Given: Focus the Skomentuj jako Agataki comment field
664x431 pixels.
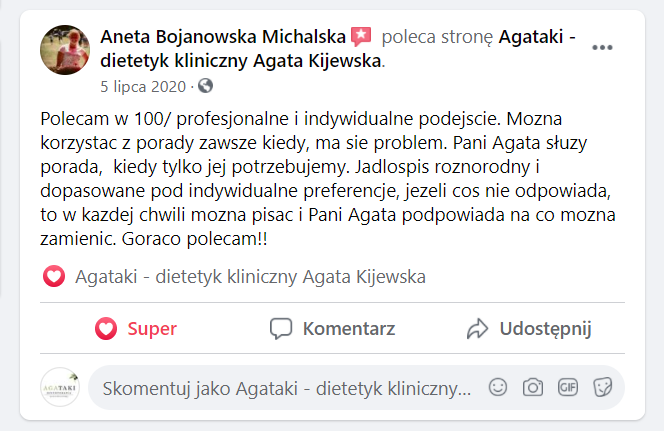Looking at the screenshot, I should pyautogui.click(x=286, y=388).
